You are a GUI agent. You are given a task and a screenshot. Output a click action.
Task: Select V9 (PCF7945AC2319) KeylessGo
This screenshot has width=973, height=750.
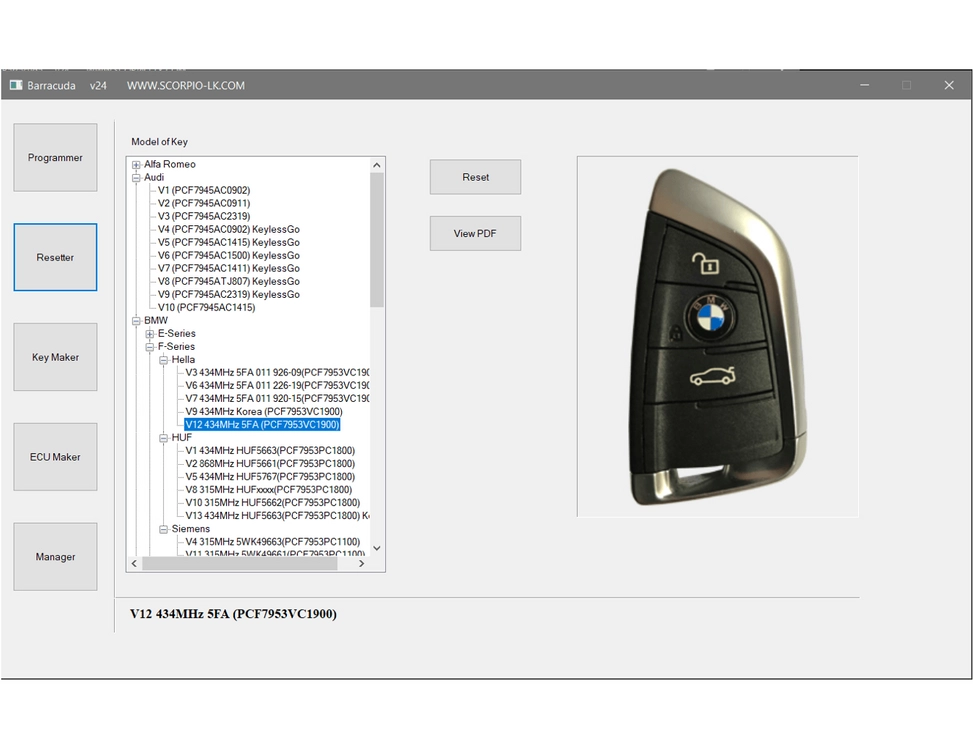tap(228, 294)
